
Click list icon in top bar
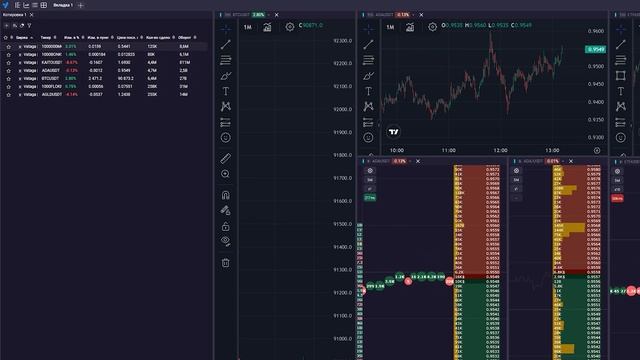click(35, 5)
